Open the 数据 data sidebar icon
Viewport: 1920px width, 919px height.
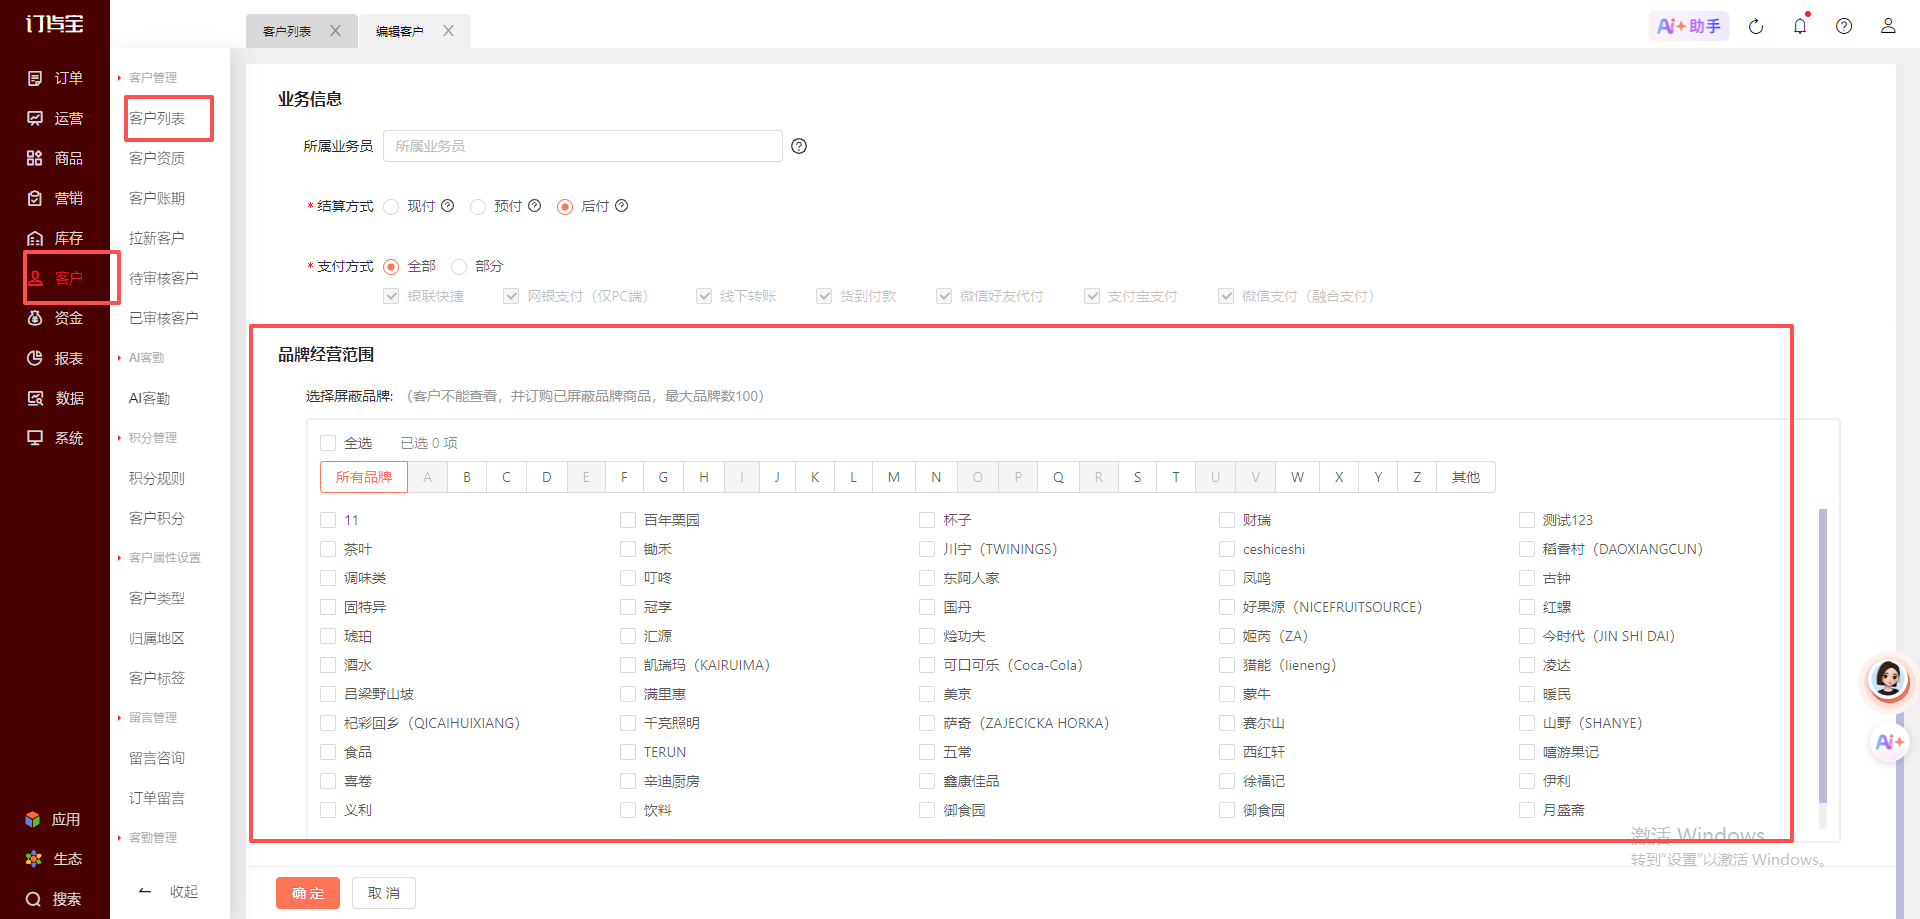pyautogui.click(x=35, y=398)
